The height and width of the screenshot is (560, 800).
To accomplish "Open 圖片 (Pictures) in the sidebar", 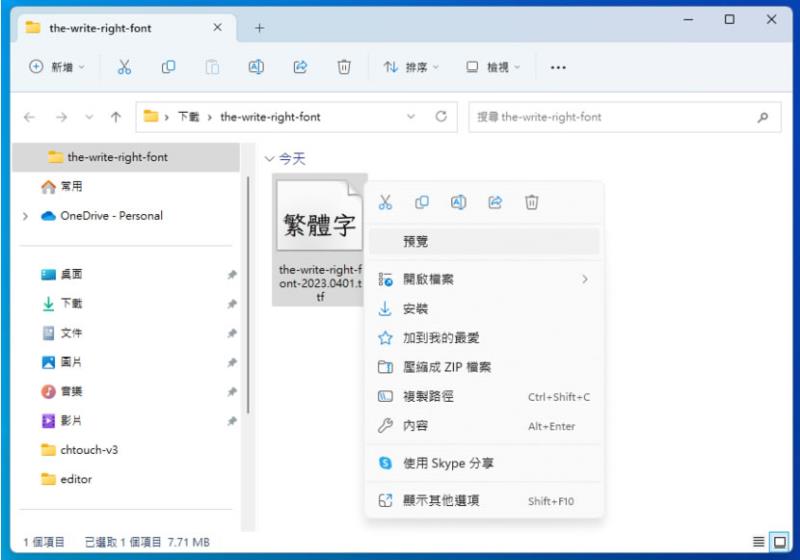I will click(126, 362).
